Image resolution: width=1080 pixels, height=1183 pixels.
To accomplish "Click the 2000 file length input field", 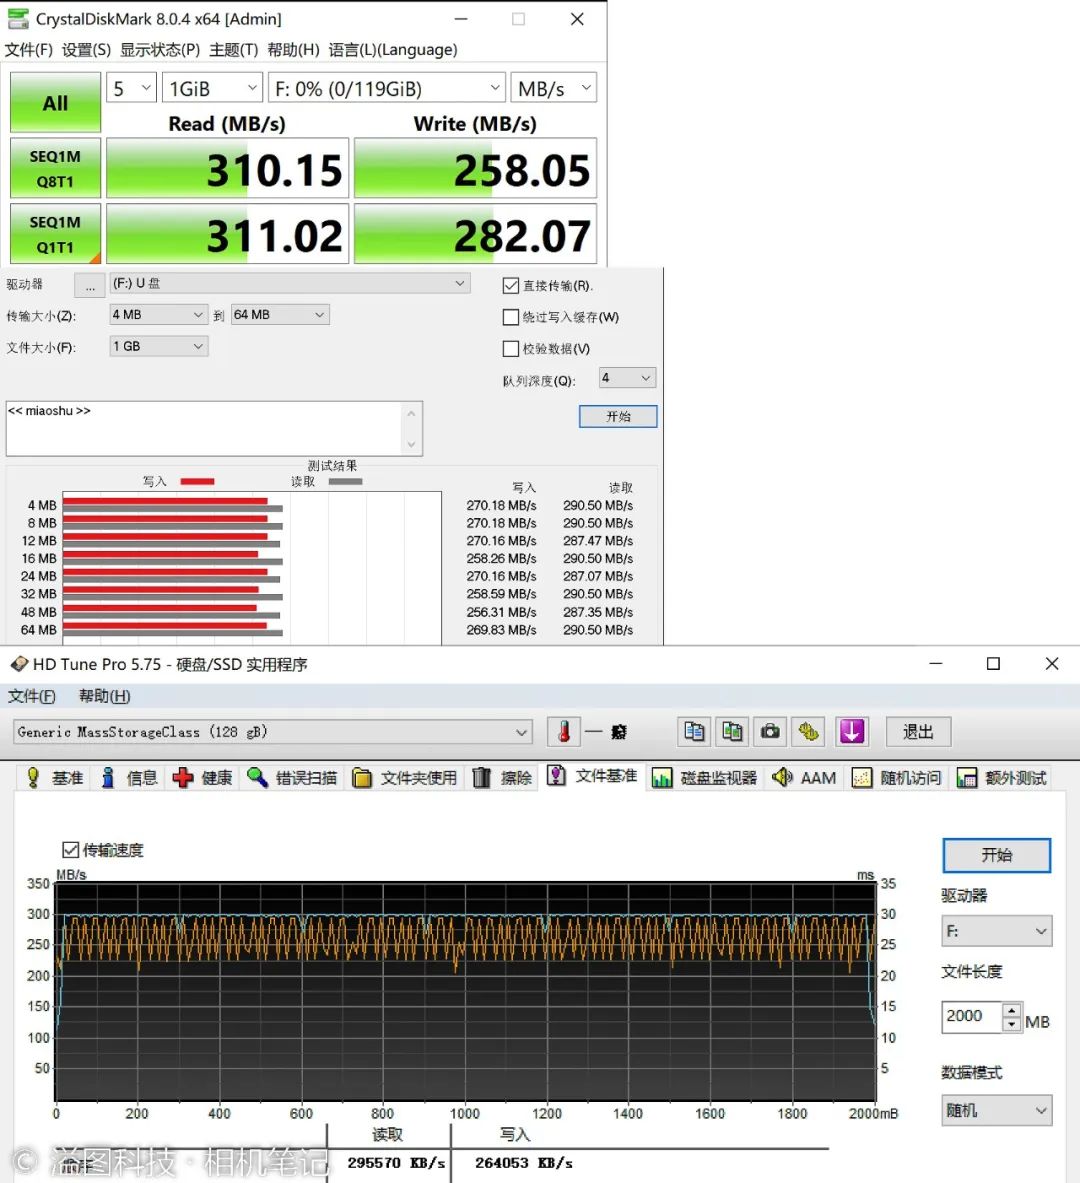I will [972, 1016].
